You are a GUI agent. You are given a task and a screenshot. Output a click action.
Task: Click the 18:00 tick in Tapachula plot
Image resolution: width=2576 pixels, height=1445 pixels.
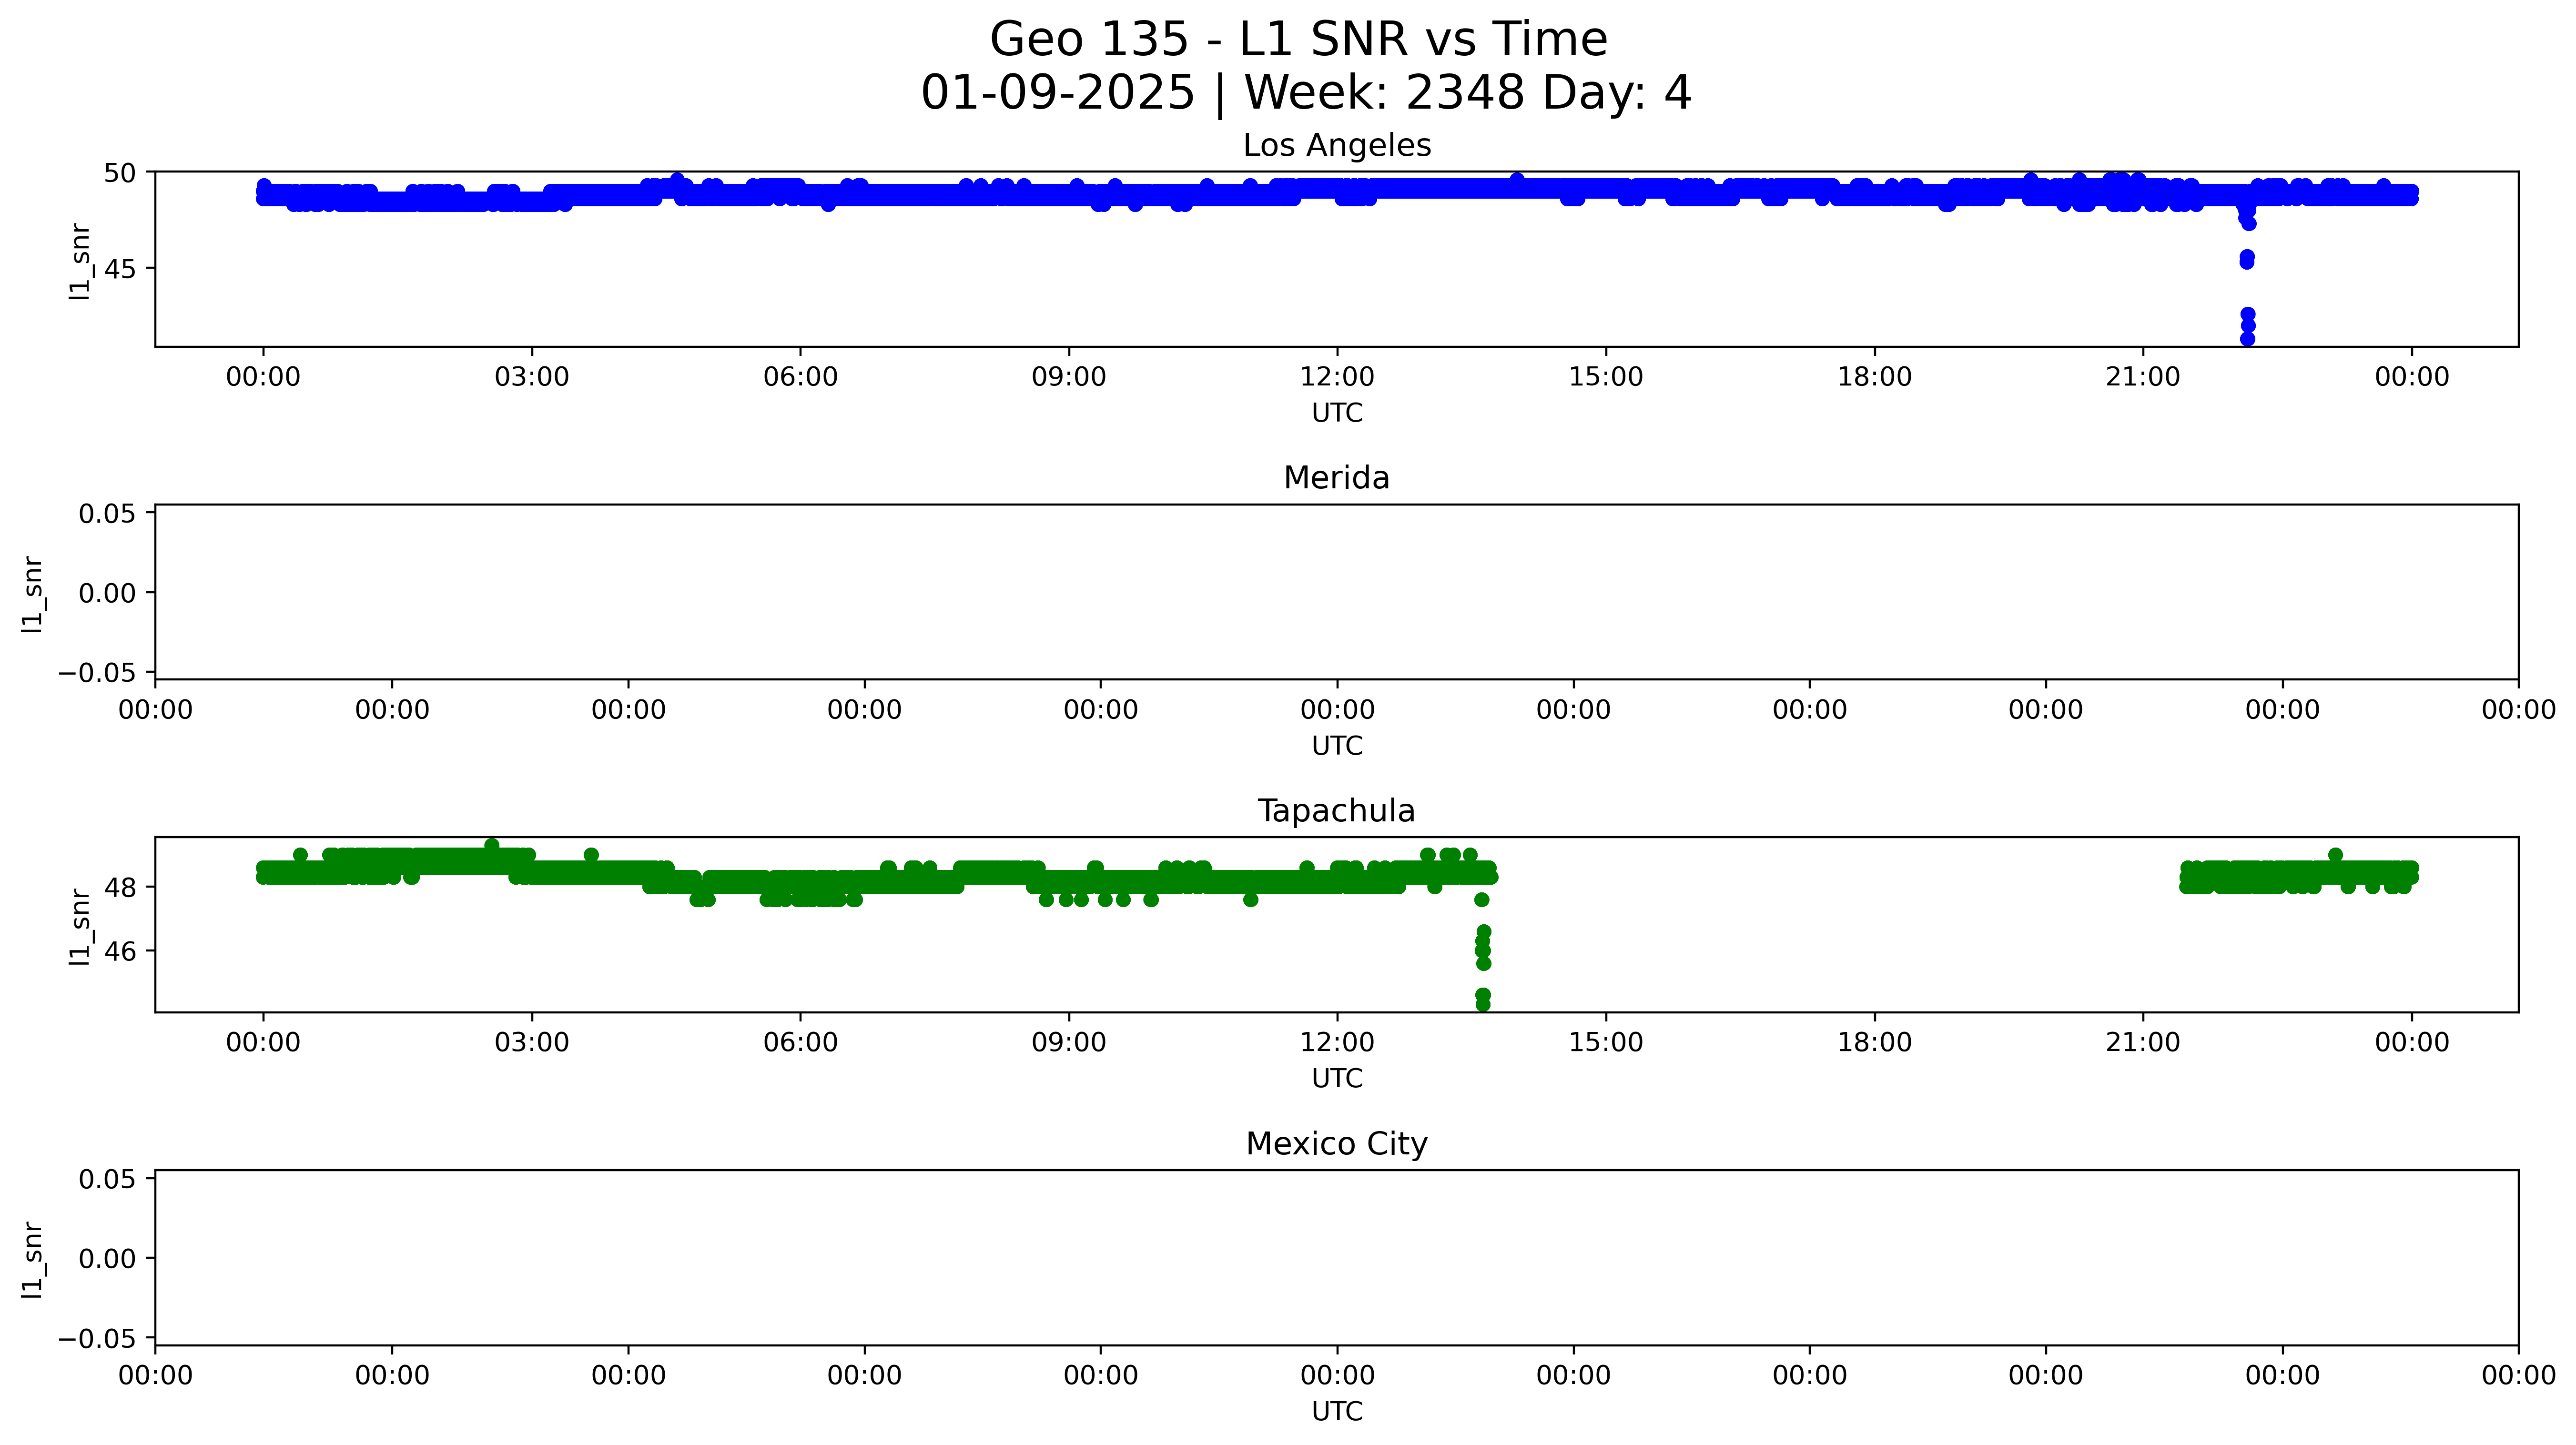[x=1874, y=1043]
